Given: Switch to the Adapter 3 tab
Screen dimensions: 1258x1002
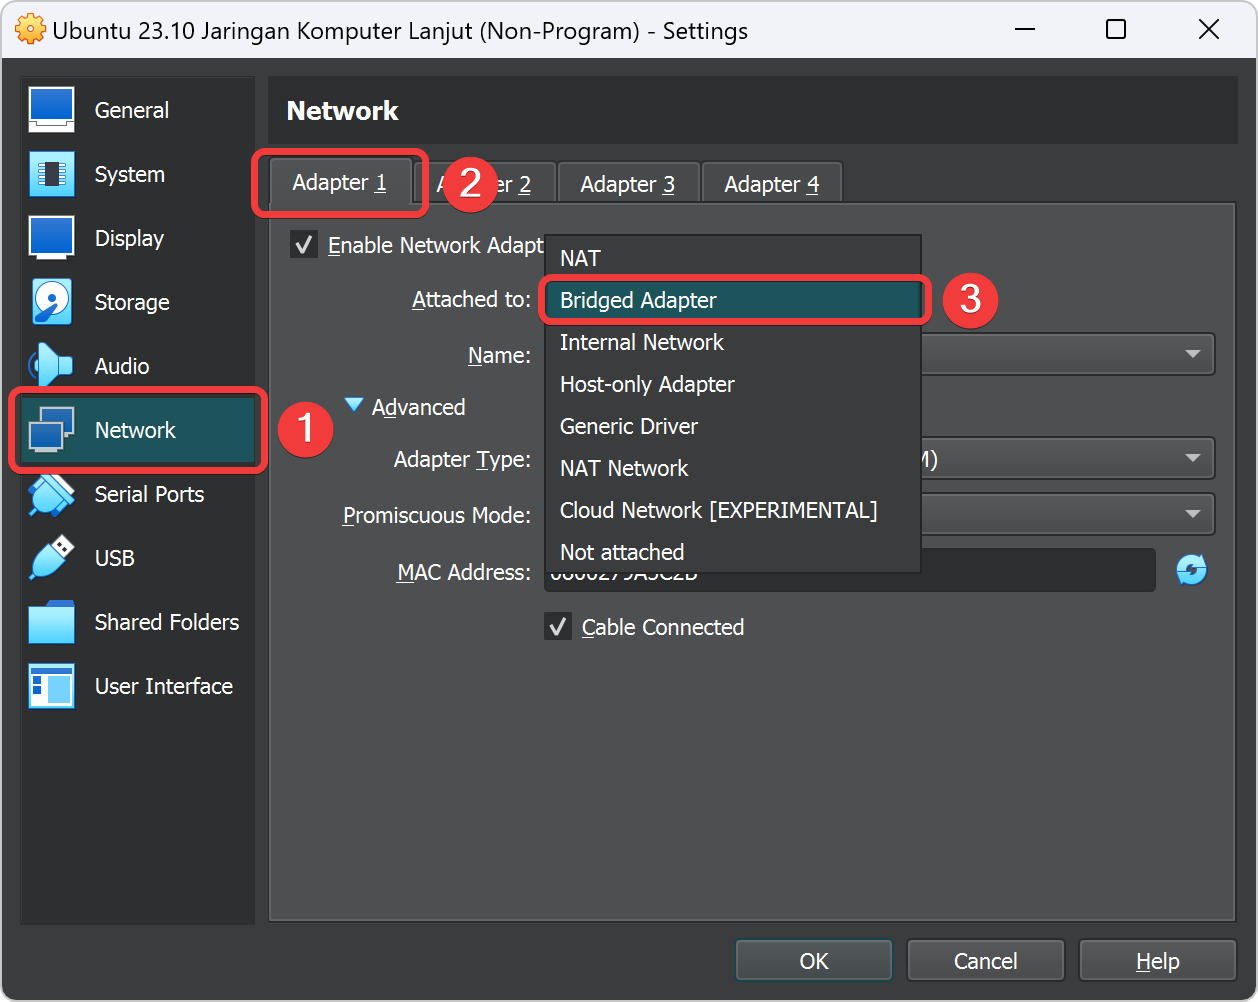Looking at the screenshot, I should tap(628, 185).
